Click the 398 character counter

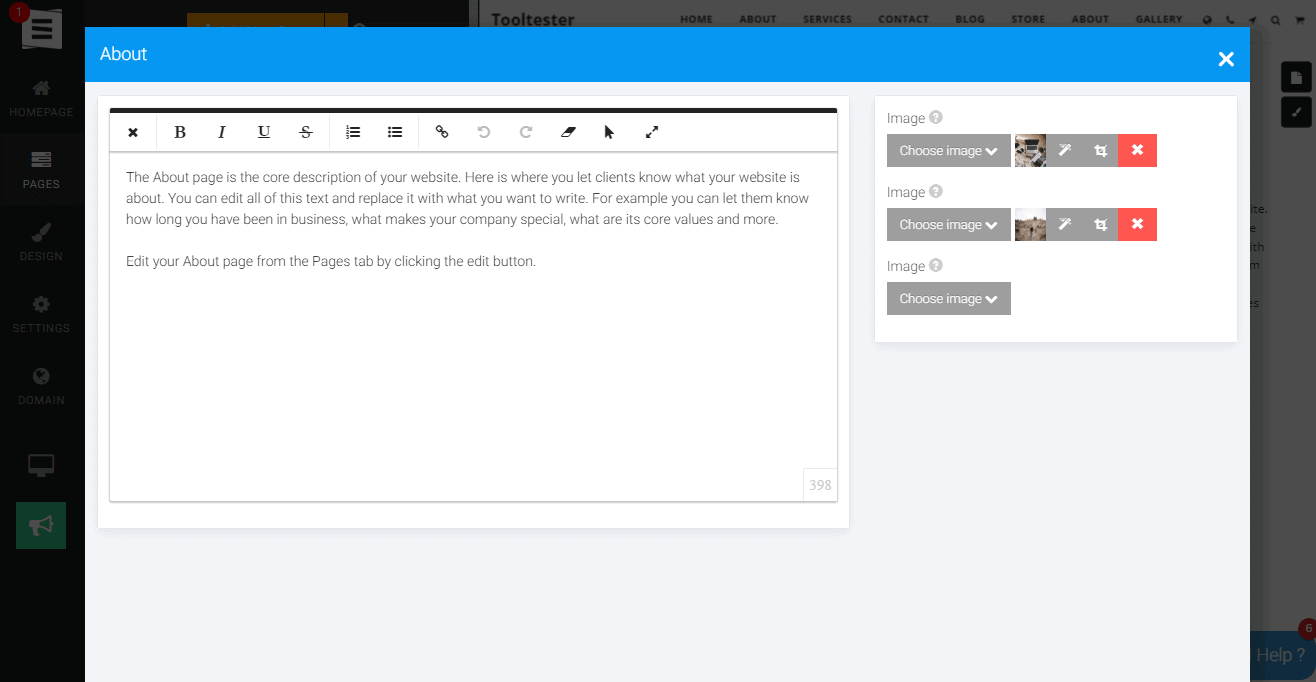(x=820, y=485)
